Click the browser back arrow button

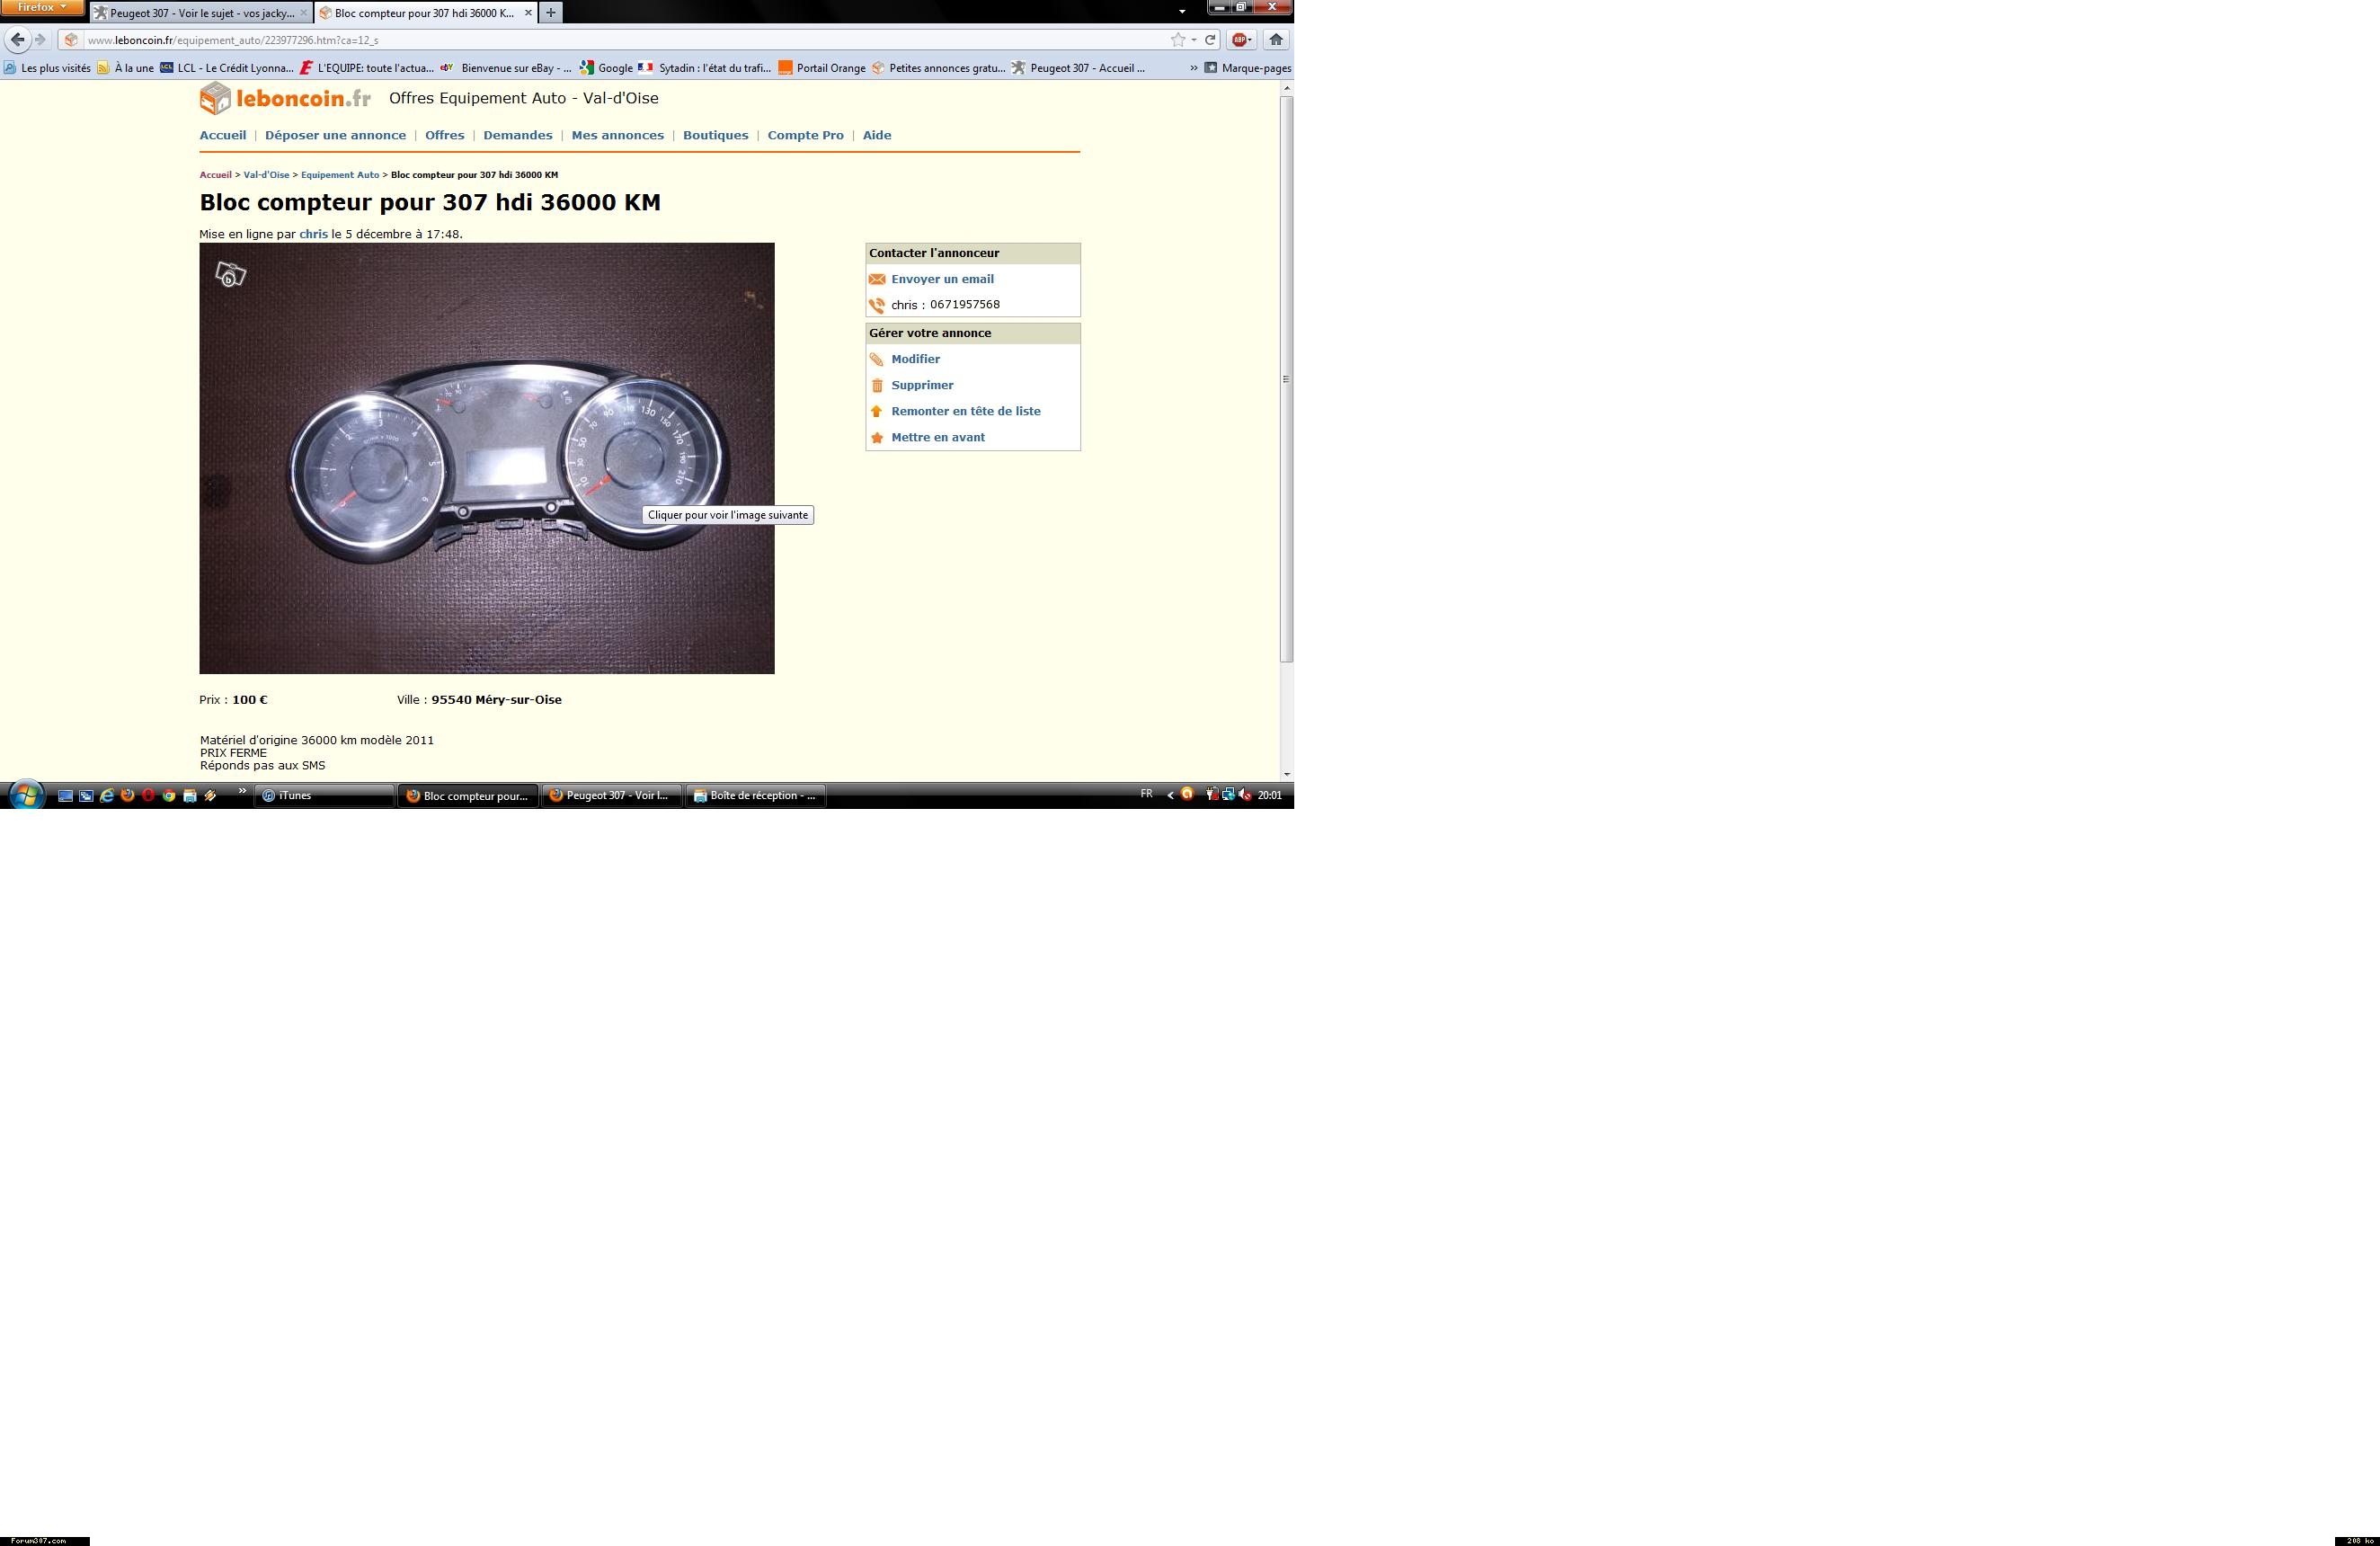[x=17, y=40]
